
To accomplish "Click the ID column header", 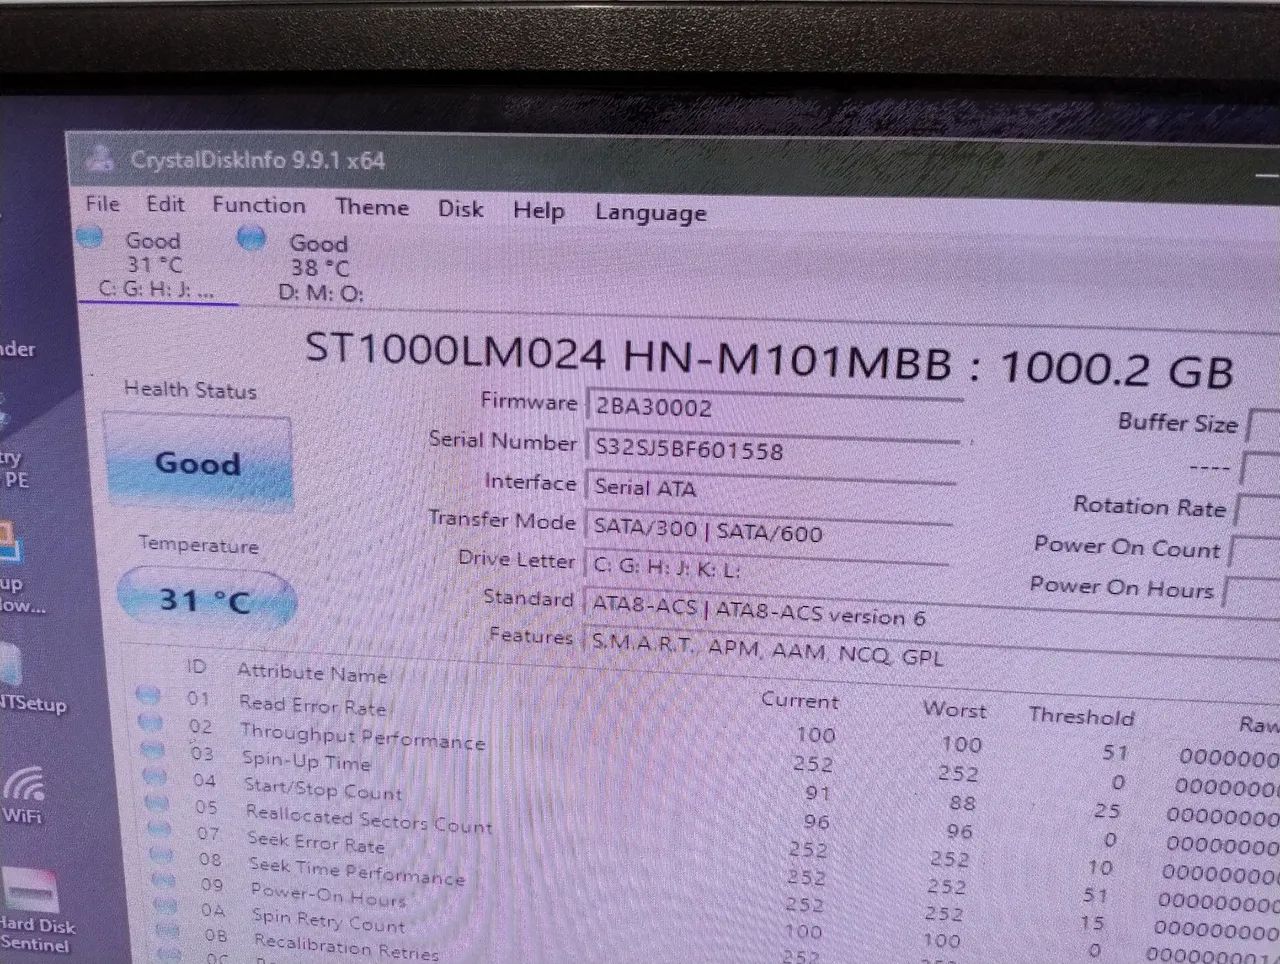I will click(x=196, y=666).
